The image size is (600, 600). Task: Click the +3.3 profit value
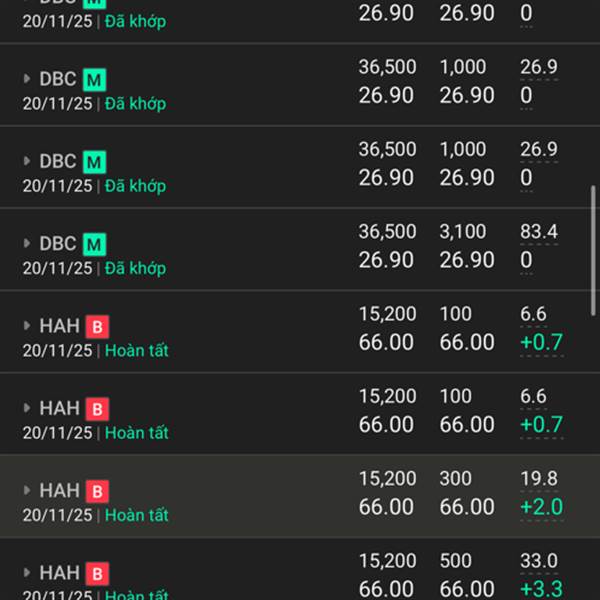pos(541,588)
